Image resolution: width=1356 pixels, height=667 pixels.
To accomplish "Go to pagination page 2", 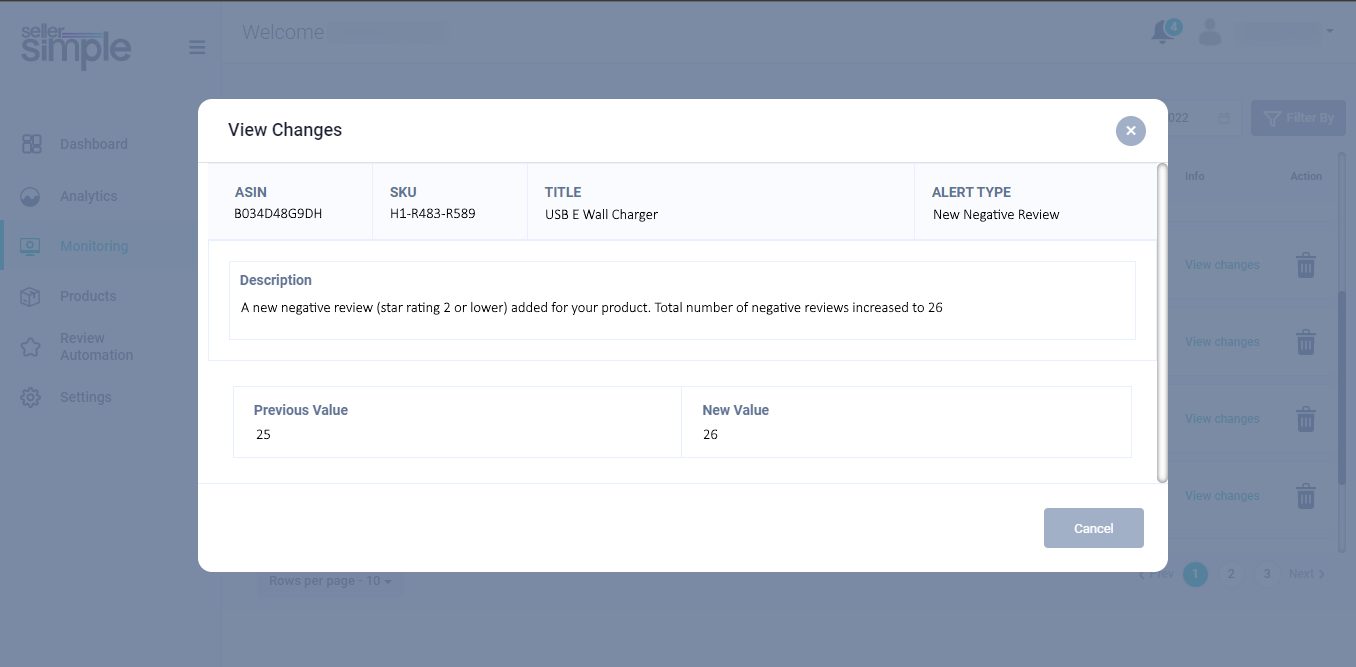I will (x=1231, y=574).
